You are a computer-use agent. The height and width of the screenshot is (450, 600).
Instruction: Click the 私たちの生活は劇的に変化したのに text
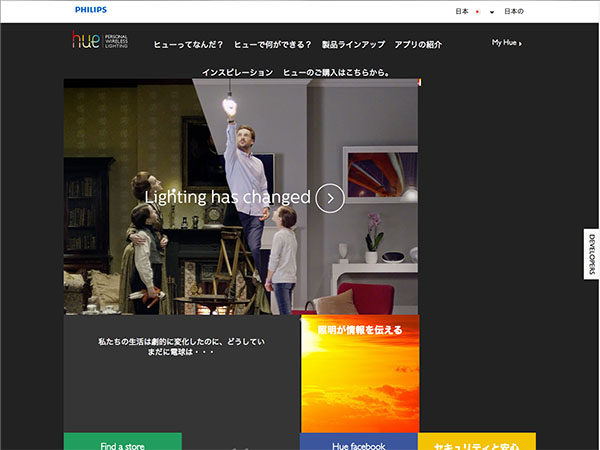(x=181, y=346)
